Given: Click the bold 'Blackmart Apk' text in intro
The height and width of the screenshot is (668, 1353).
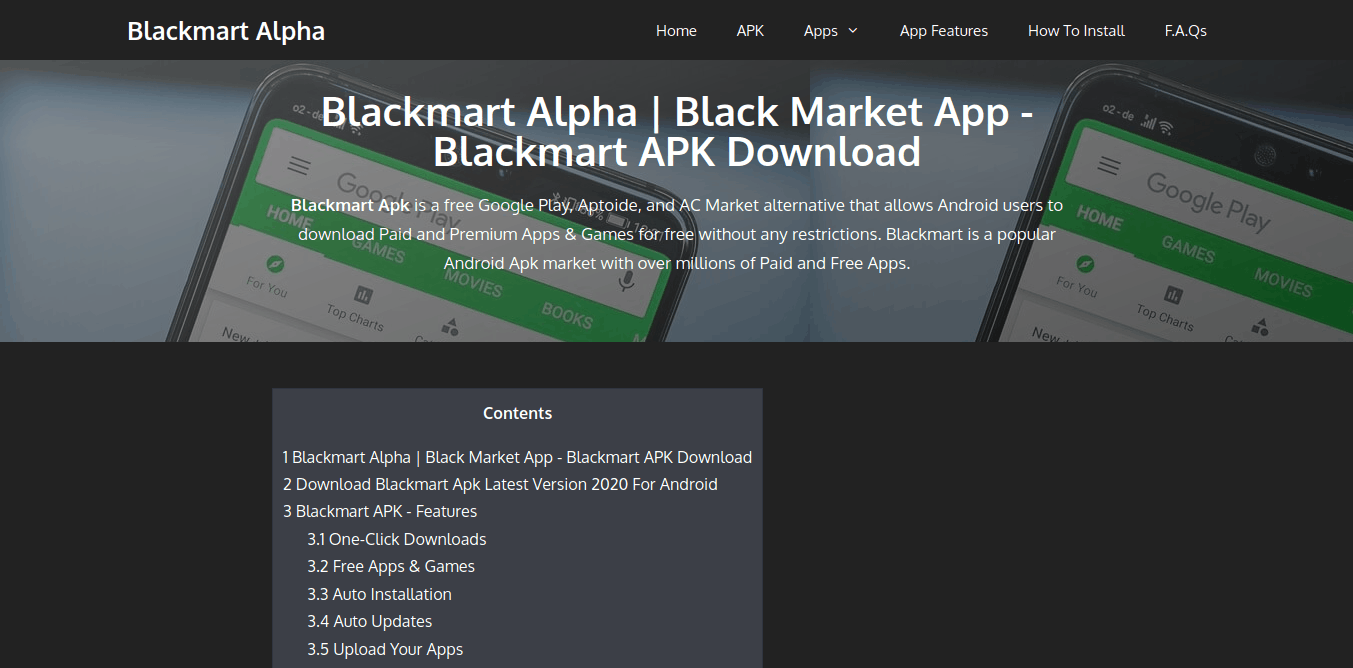Looking at the screenshot, I should click(x=350, y=205).
